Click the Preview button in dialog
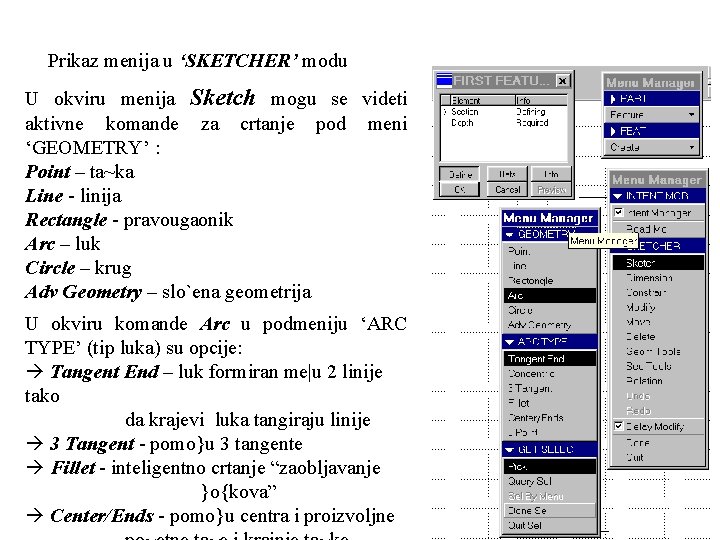Screen dimensions: 720x540 click(x=551, y=189)
